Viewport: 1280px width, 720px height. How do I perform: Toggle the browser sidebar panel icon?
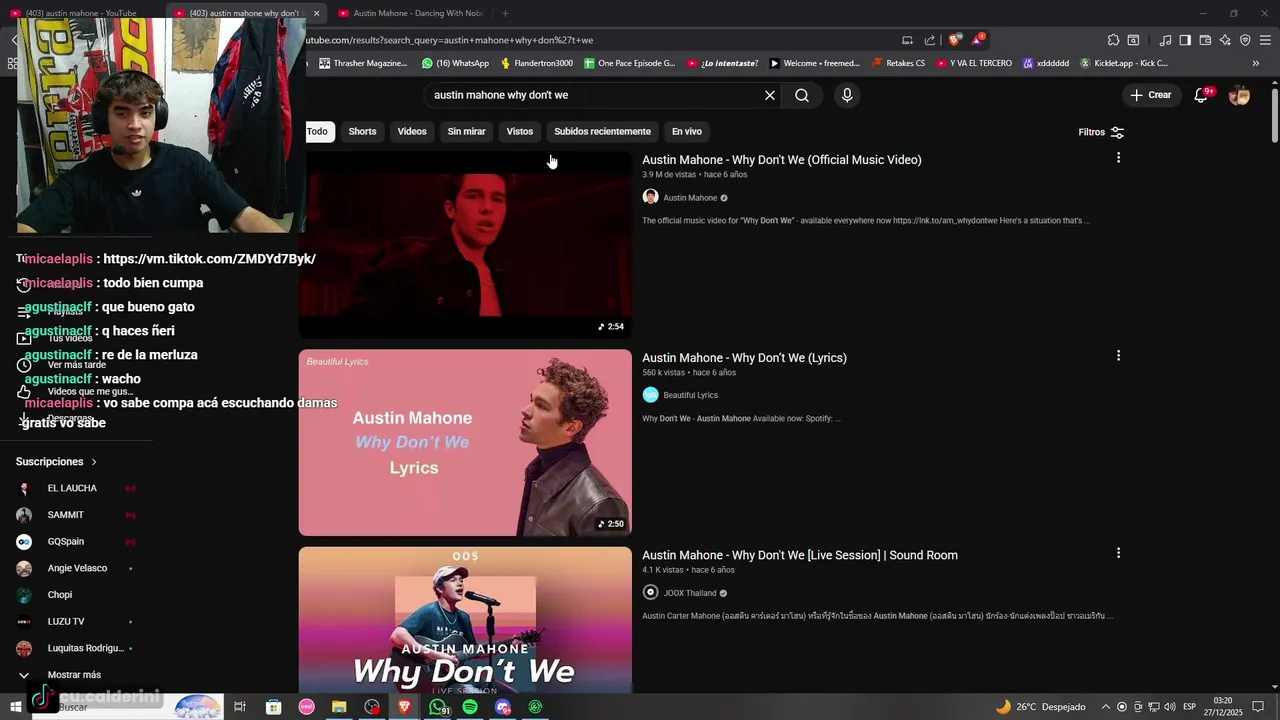(x=1185, y=40)
